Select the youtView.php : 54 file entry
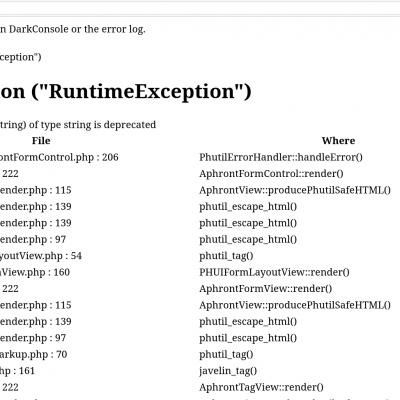Image resolution: width=400 pixels, height=400 pixels. [x=41, y=256]
